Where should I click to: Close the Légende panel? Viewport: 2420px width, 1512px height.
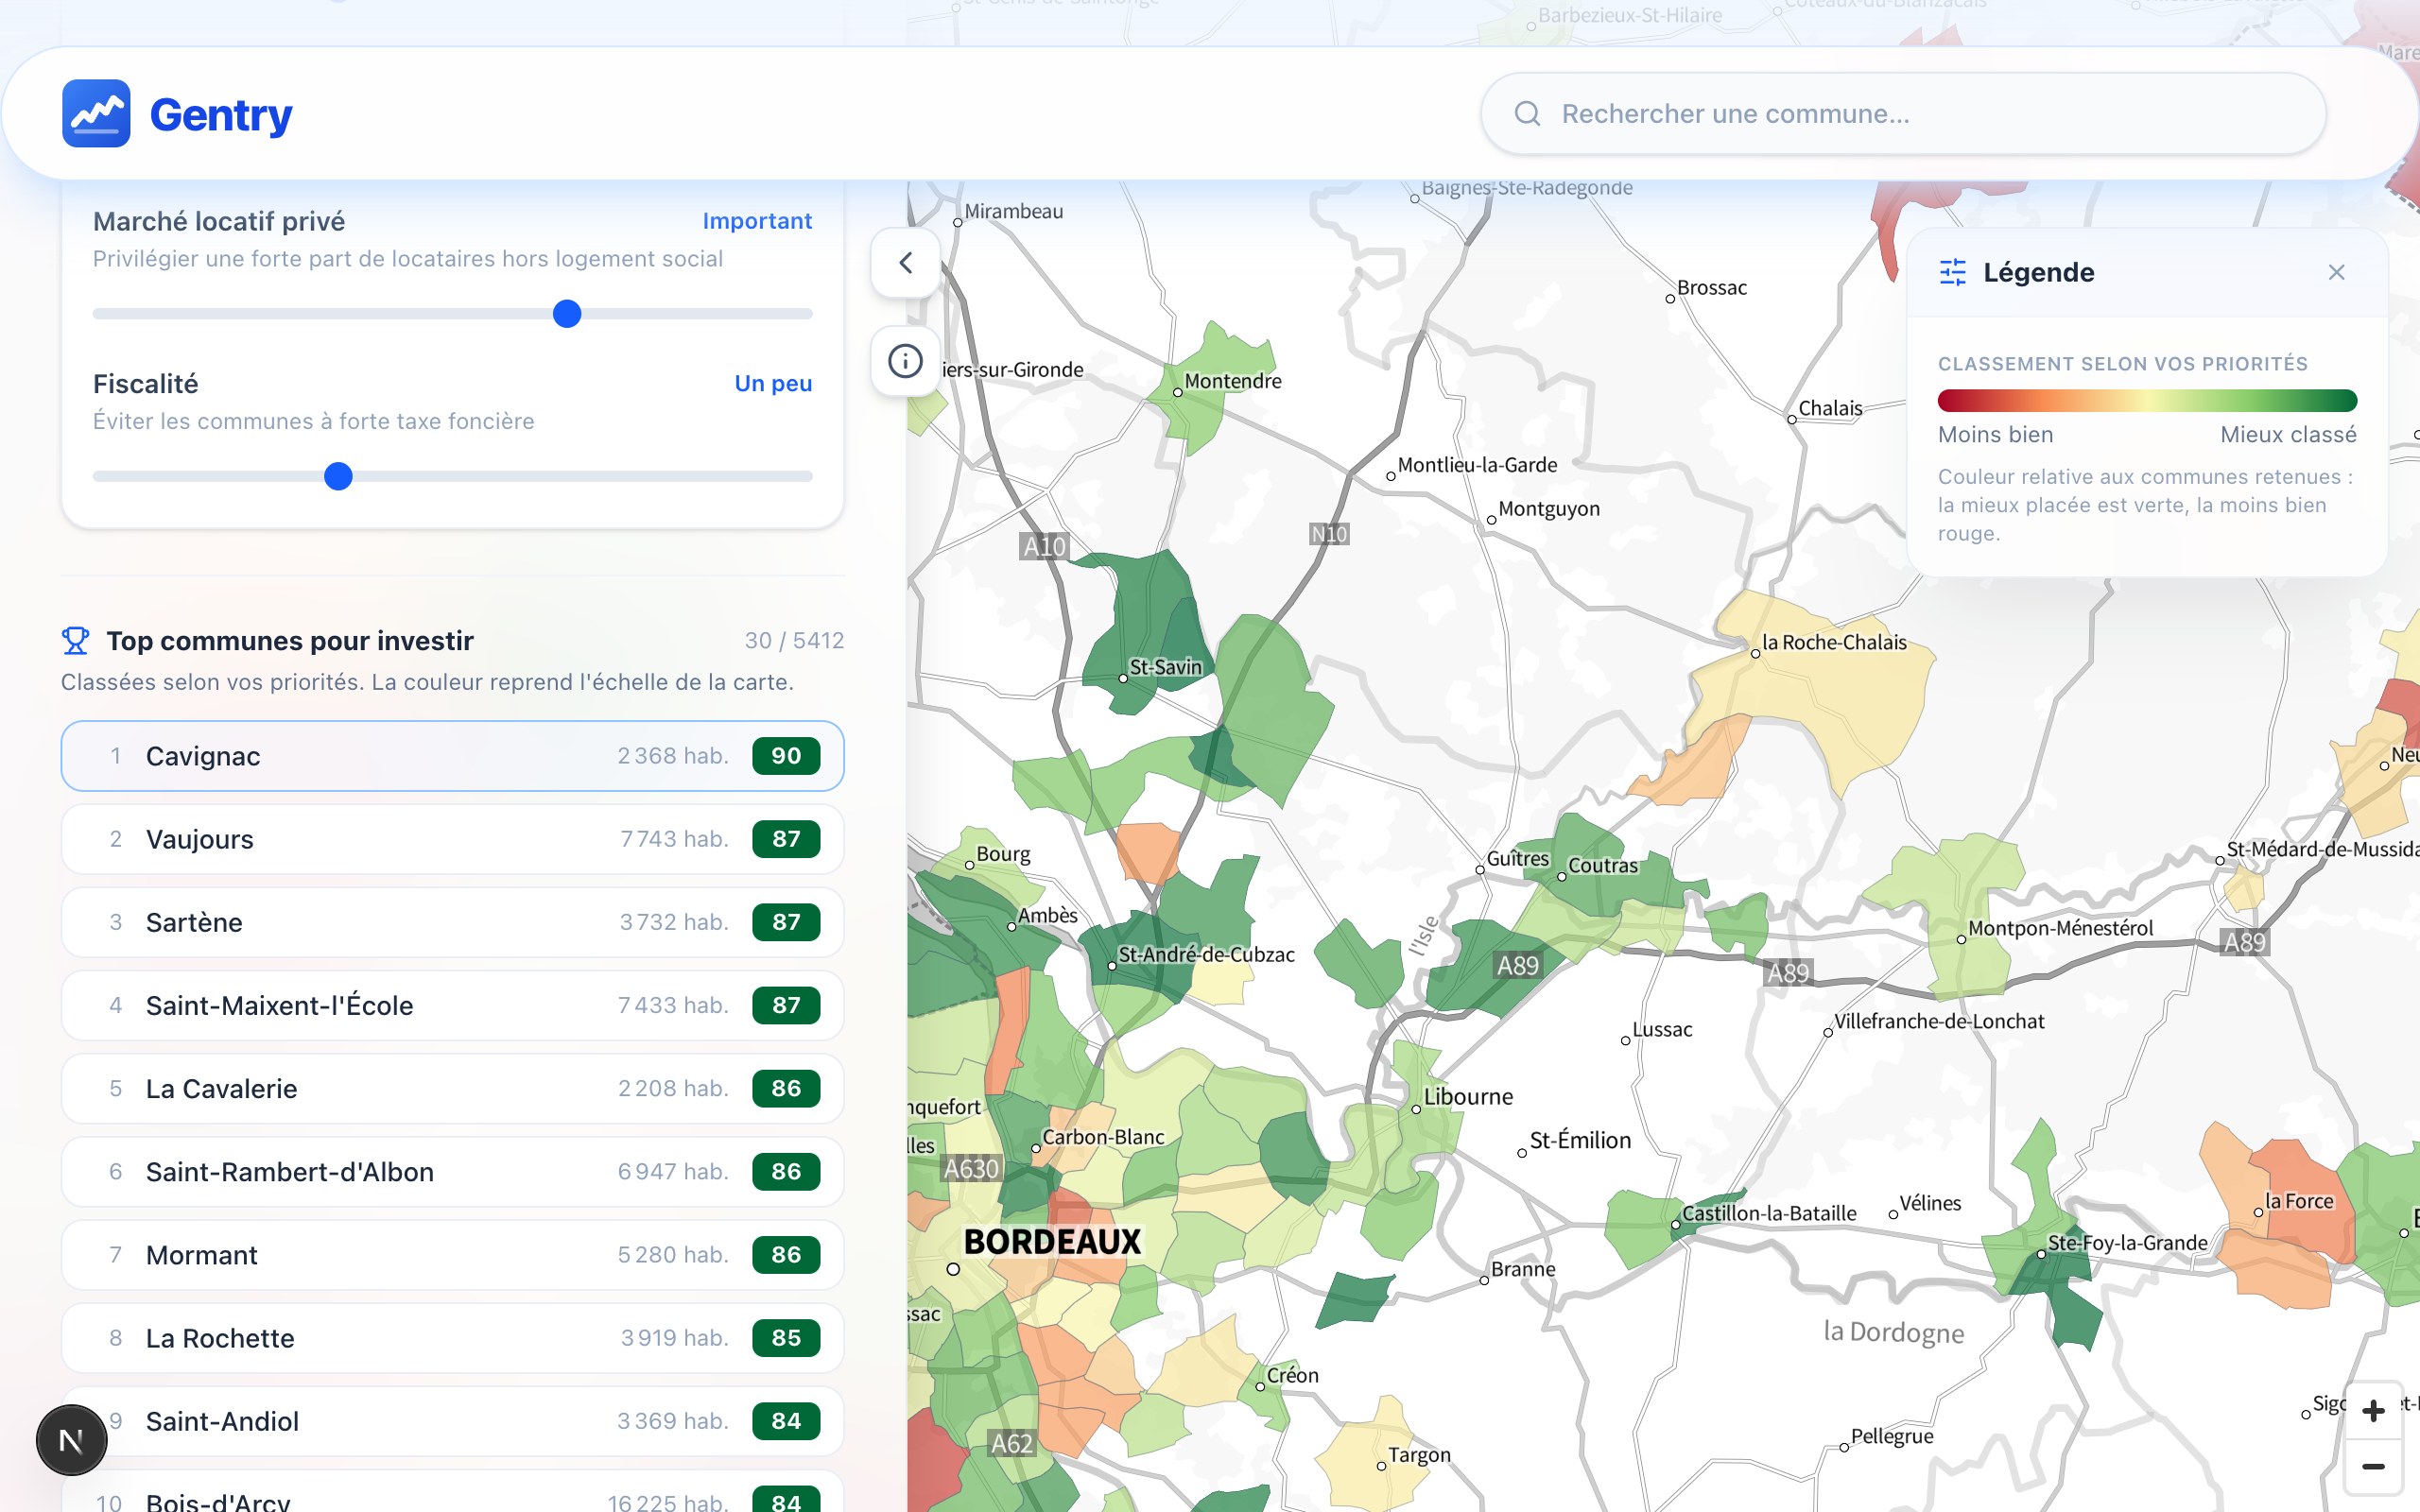[2336, 272]
